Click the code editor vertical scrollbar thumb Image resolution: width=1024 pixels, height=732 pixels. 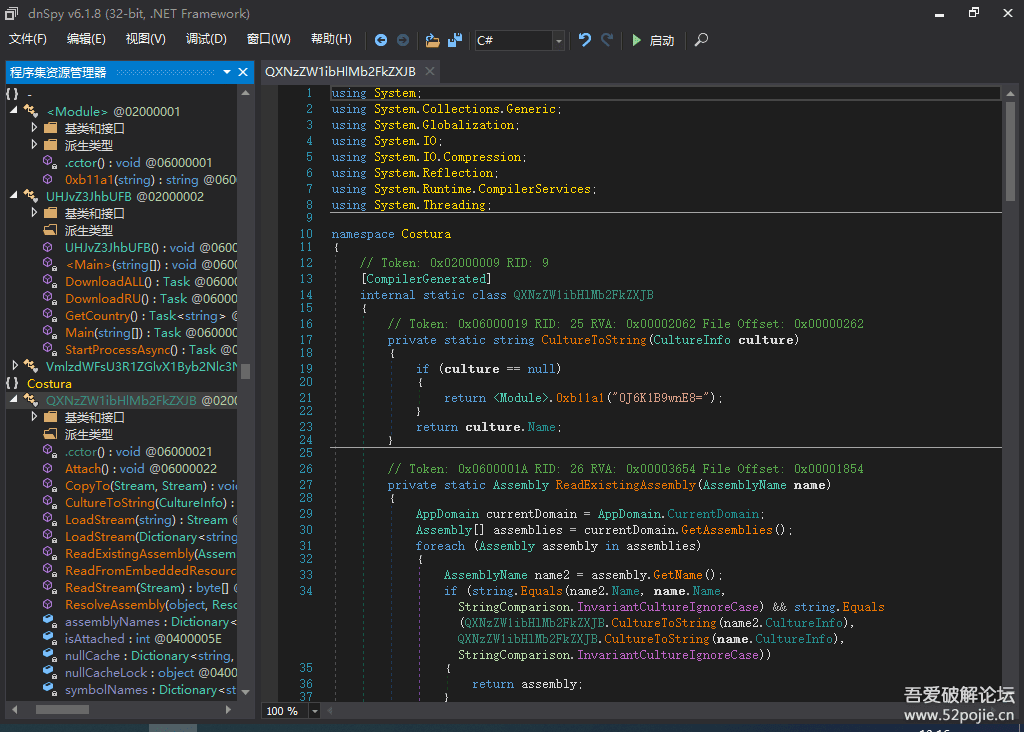1011,150
